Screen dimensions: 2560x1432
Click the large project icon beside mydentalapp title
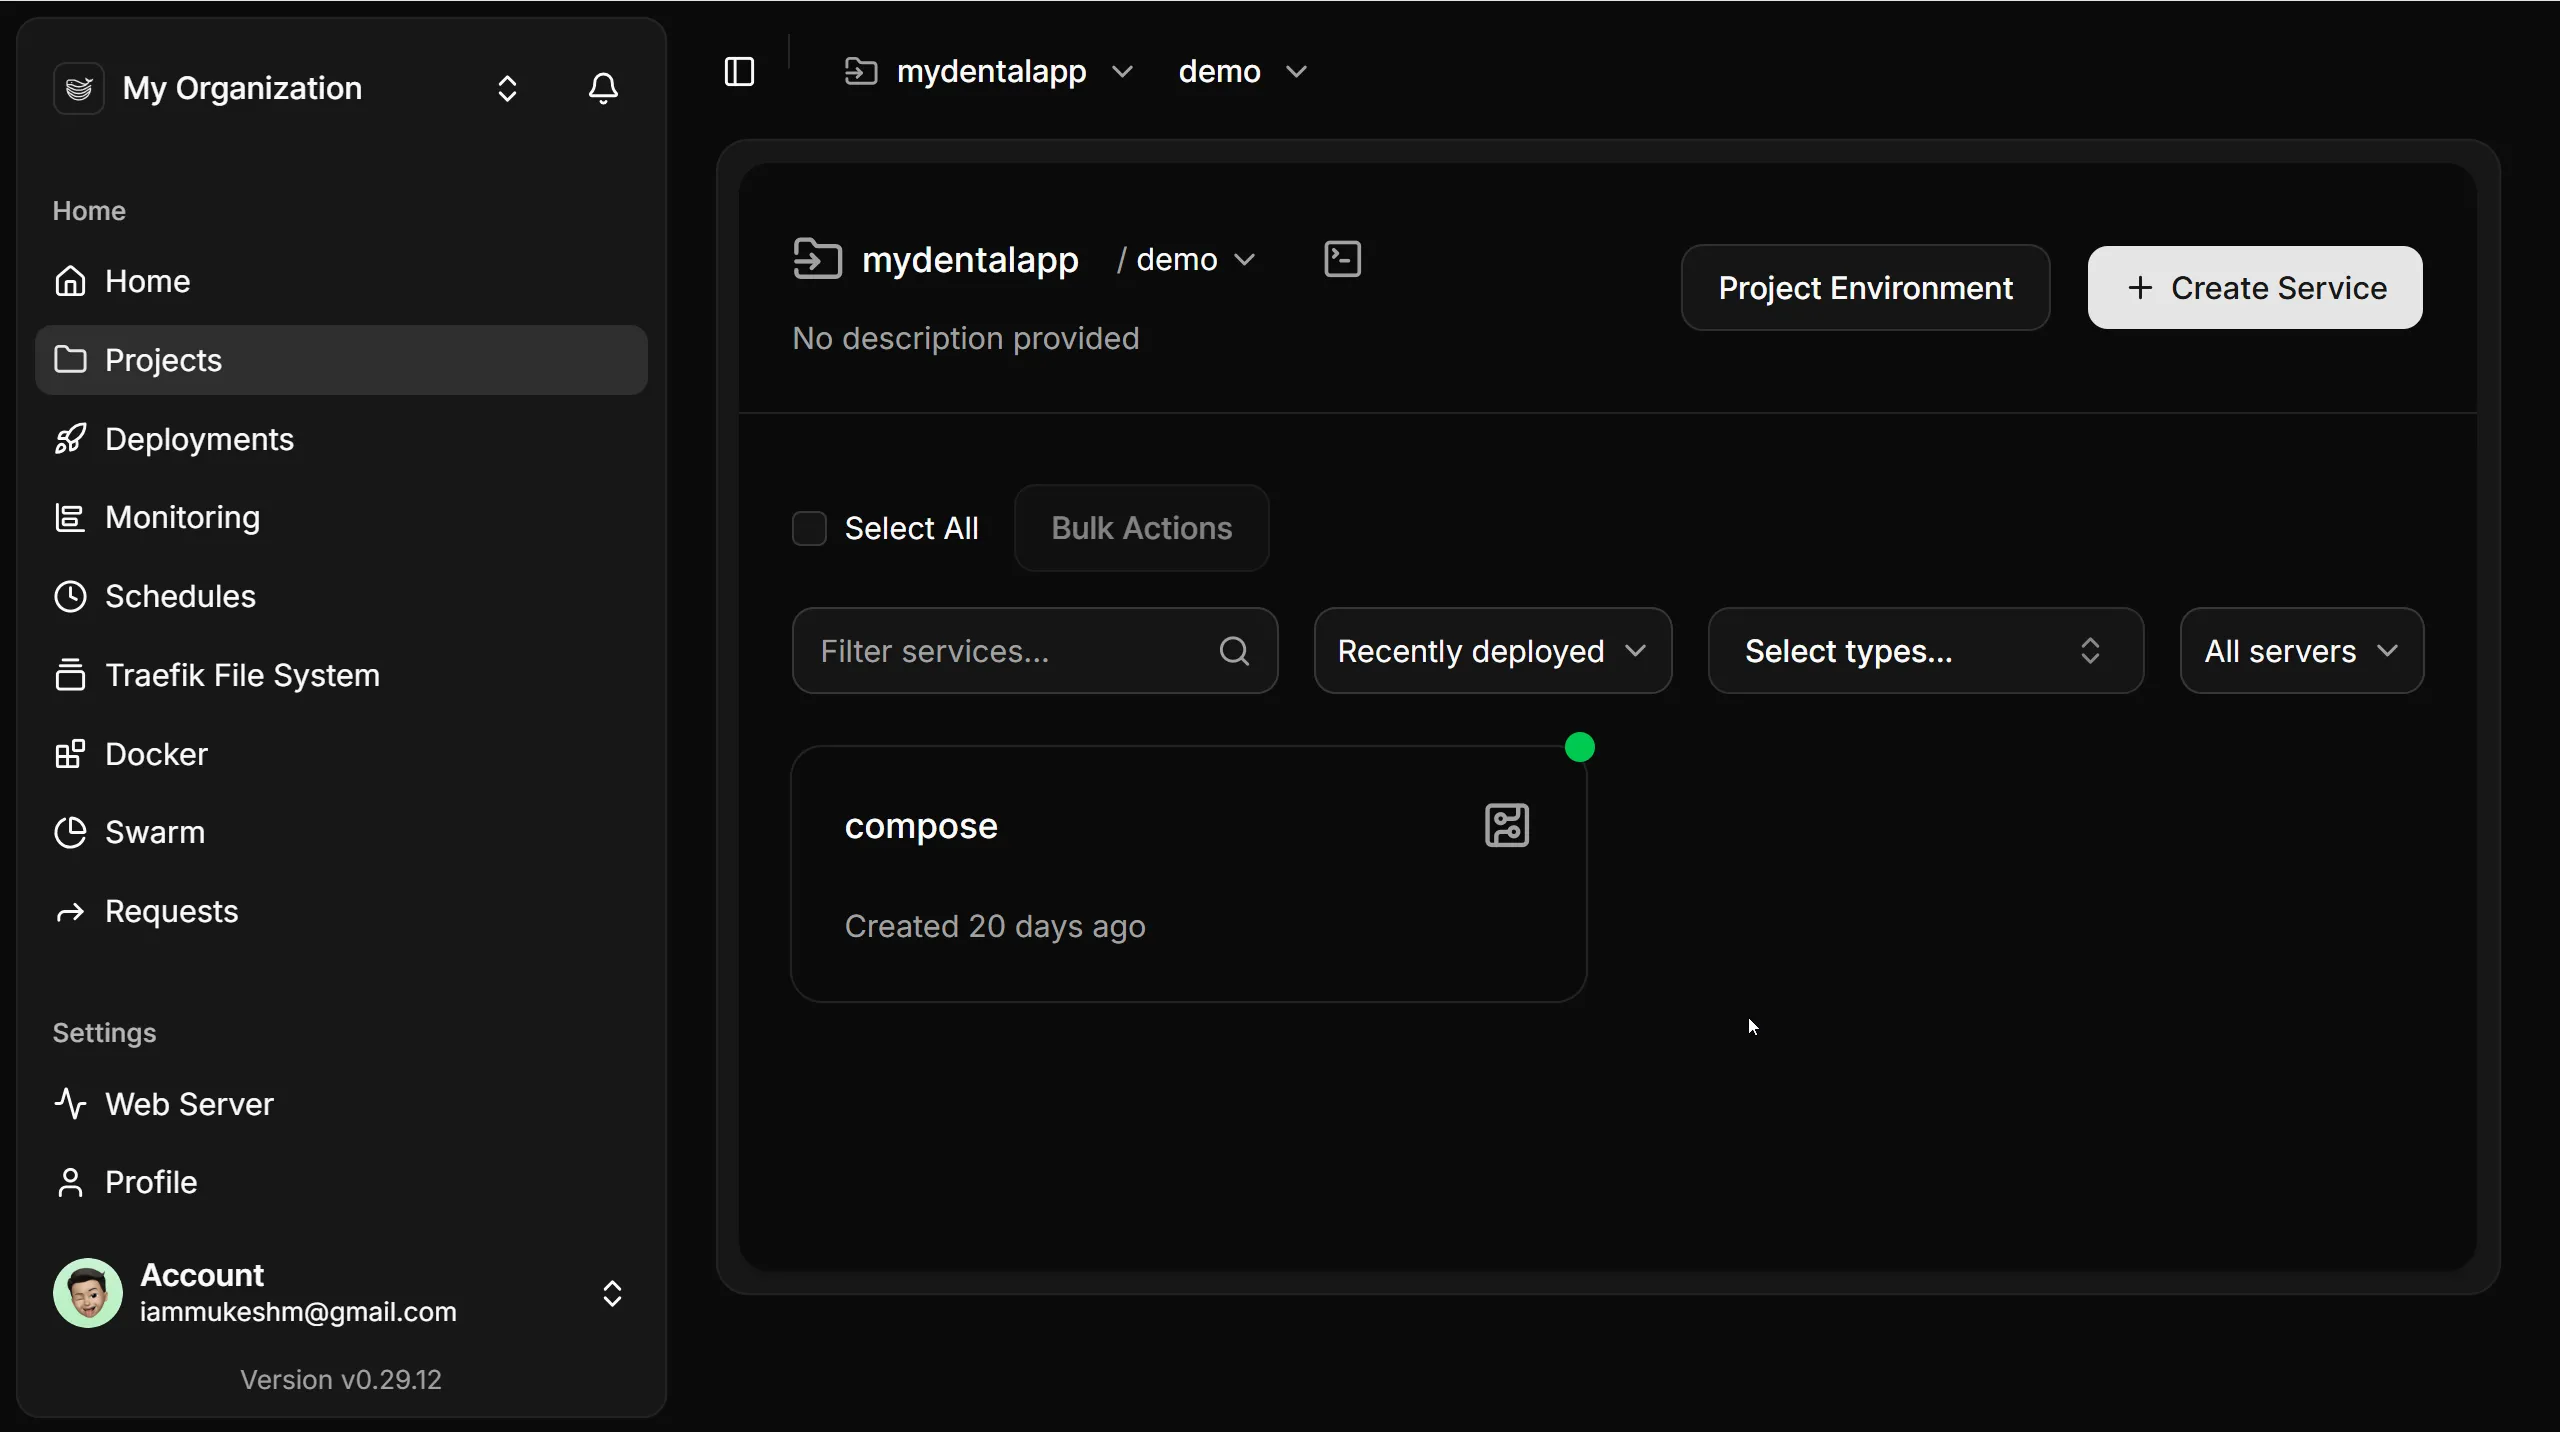tap(817, 259)
